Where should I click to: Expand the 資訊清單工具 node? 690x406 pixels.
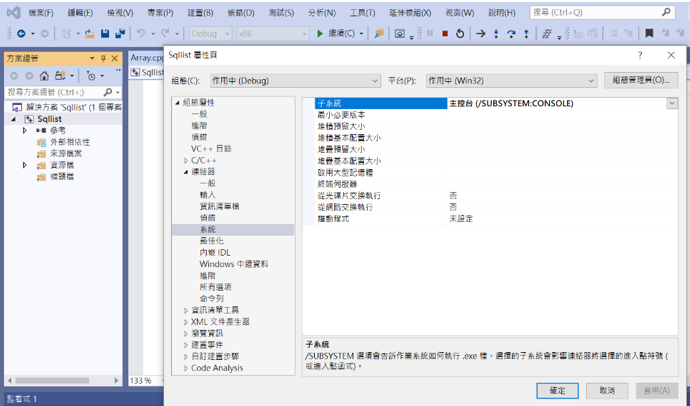(186, 311)
